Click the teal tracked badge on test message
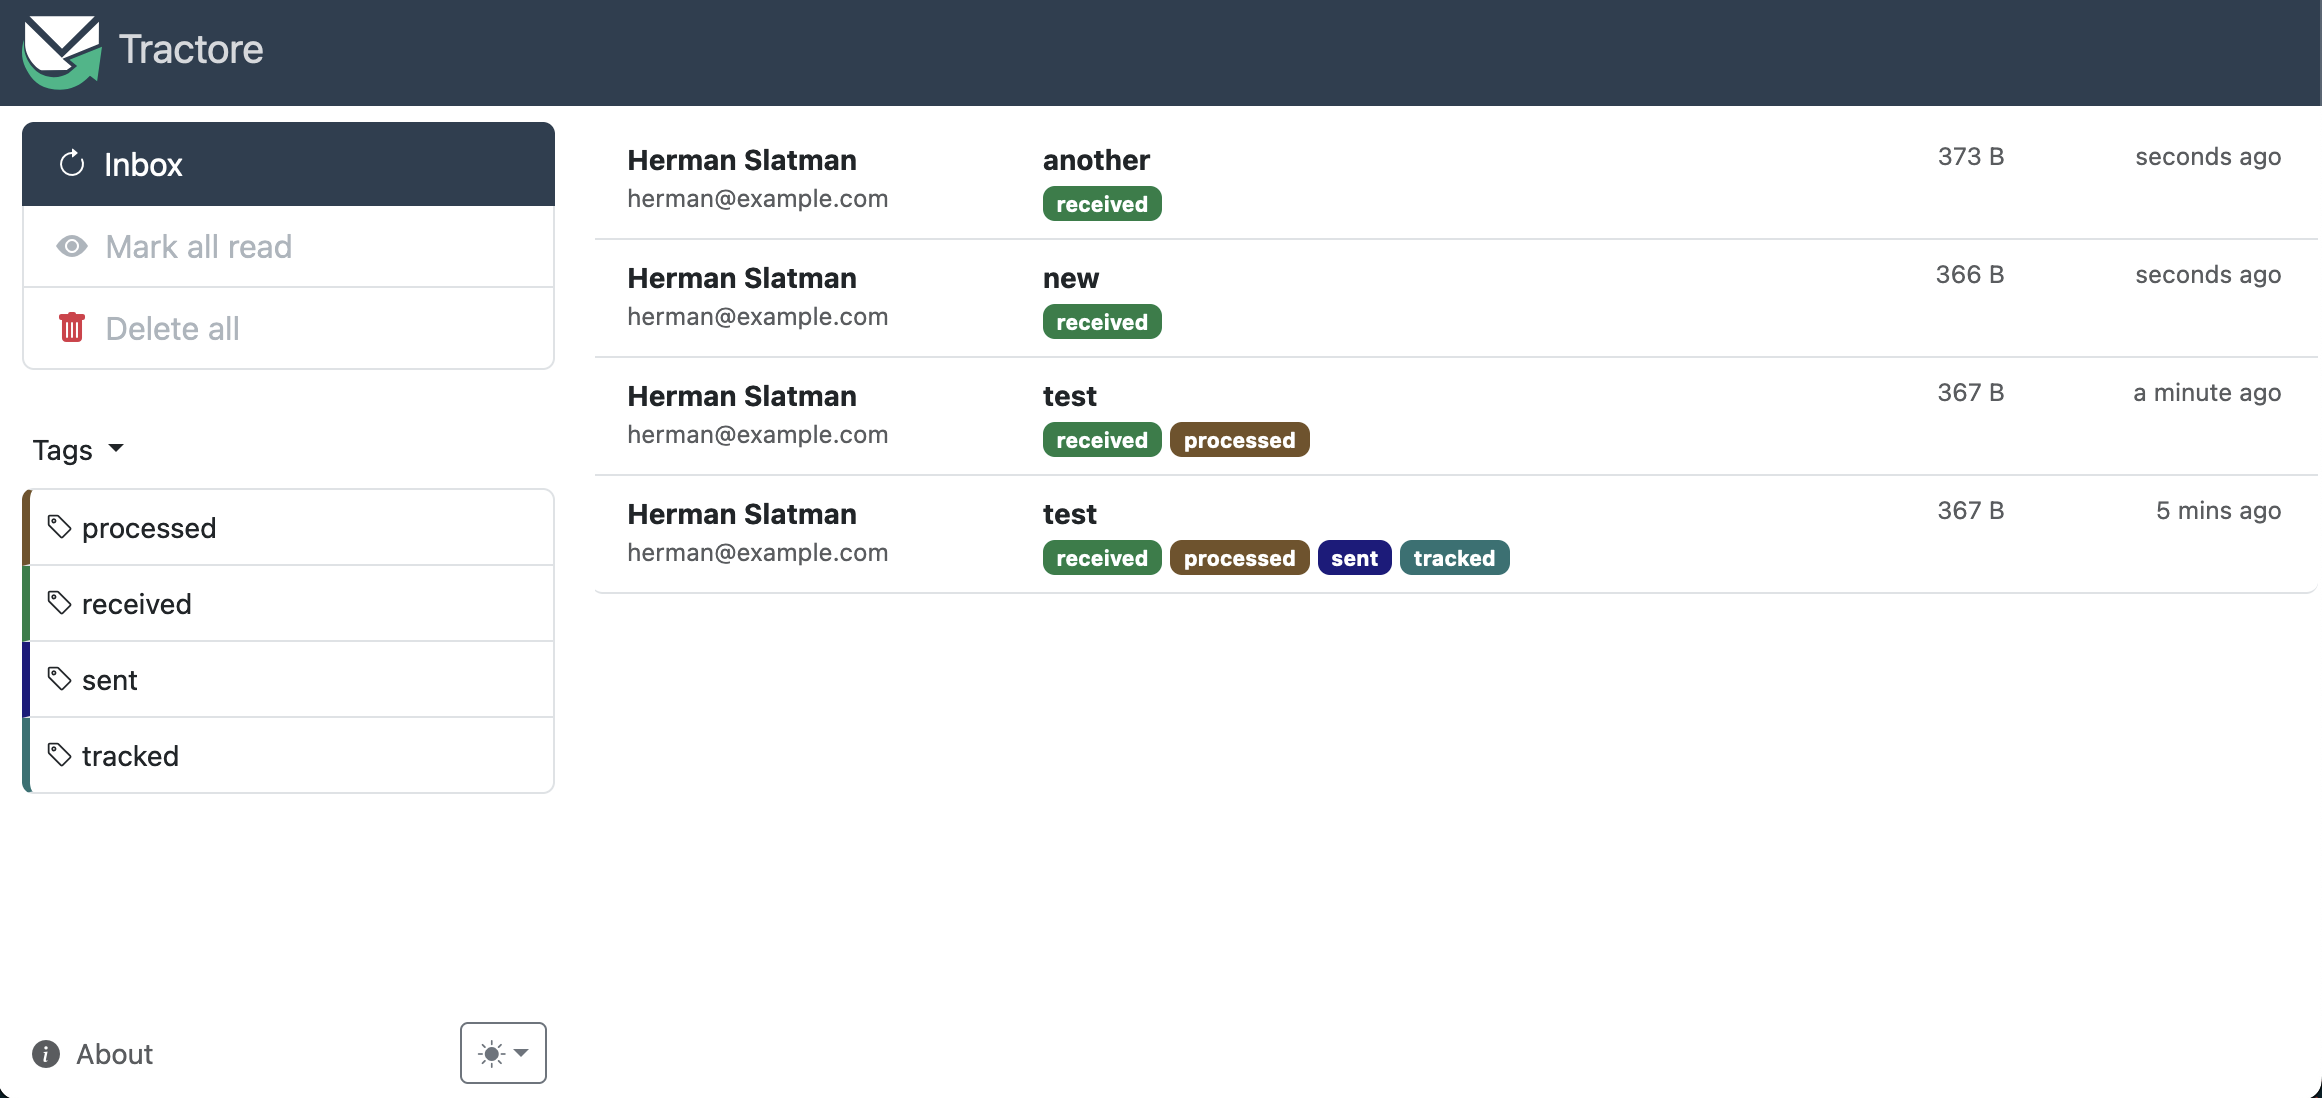This screenshot has height=1098, width=2322. click(1454, 558)
